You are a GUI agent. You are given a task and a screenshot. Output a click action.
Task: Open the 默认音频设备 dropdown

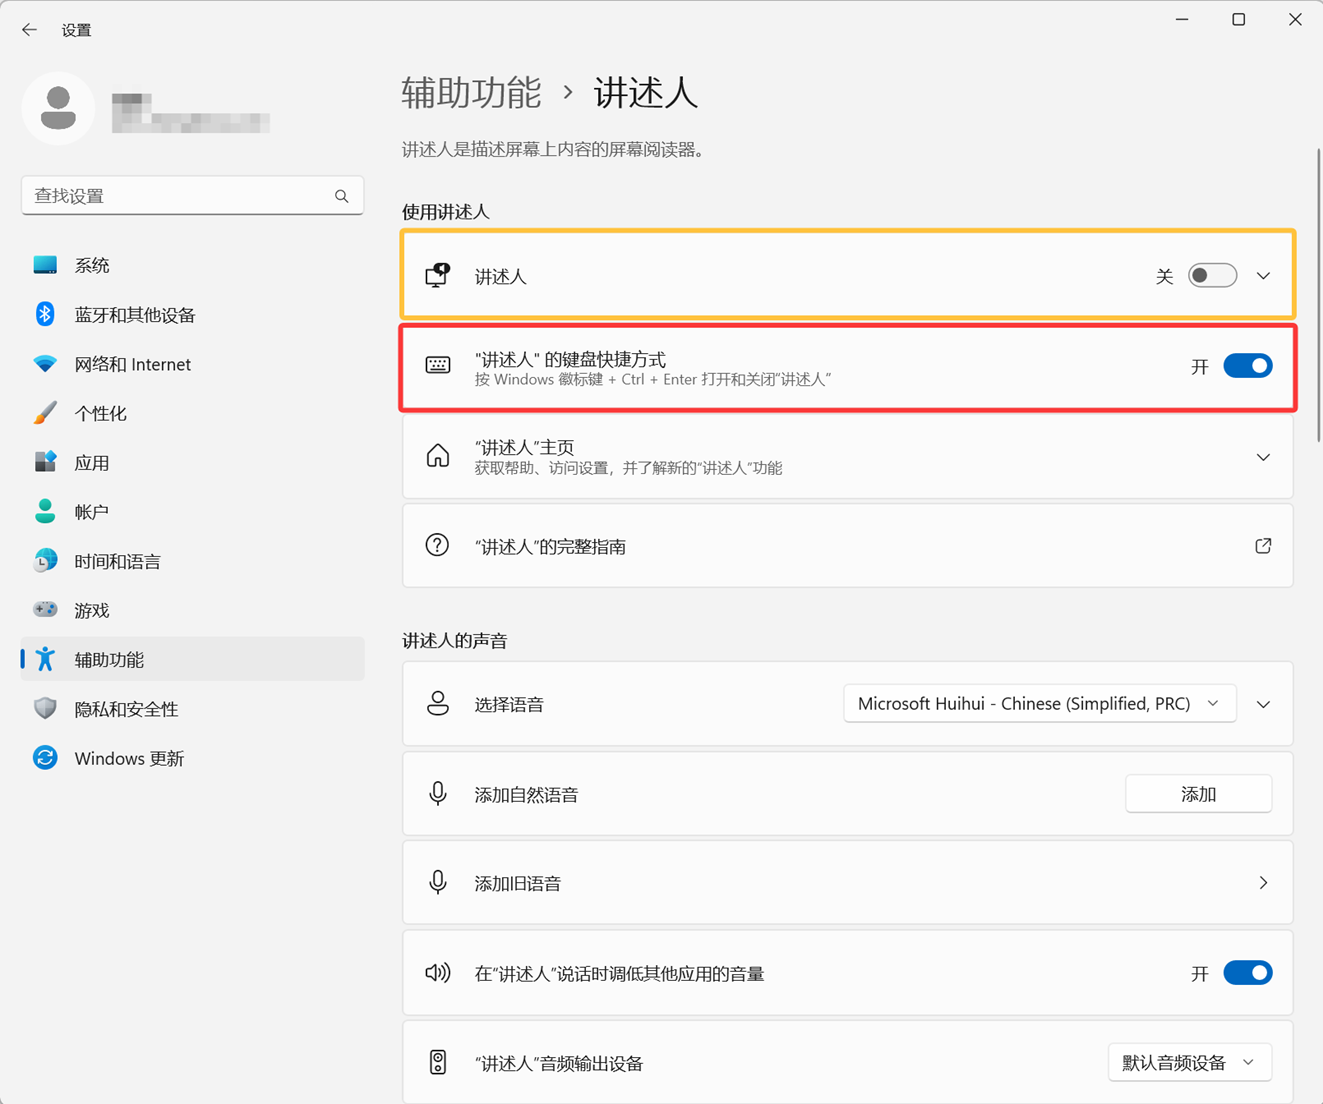(x=1190, y=1062)
